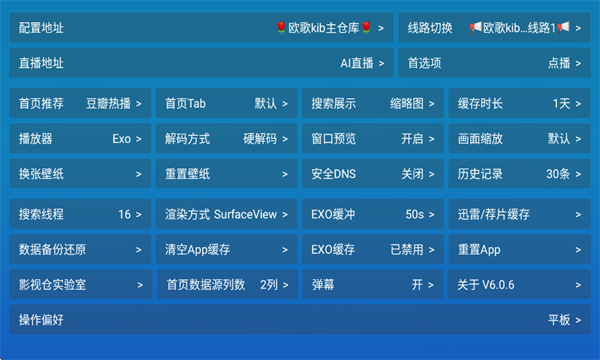Select the 首页Tab default option
600x360 pixels.
pyautogui.click(x=227, y=103)
